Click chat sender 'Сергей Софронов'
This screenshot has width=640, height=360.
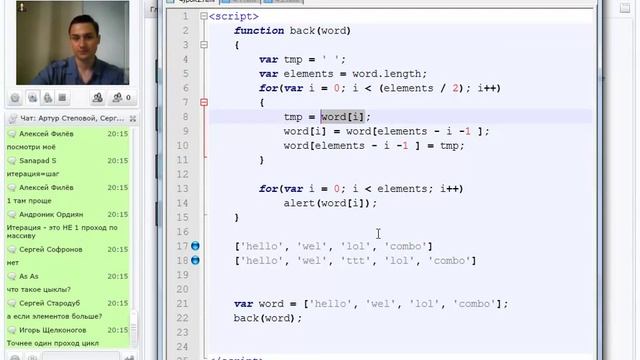[x=51, y=249]
